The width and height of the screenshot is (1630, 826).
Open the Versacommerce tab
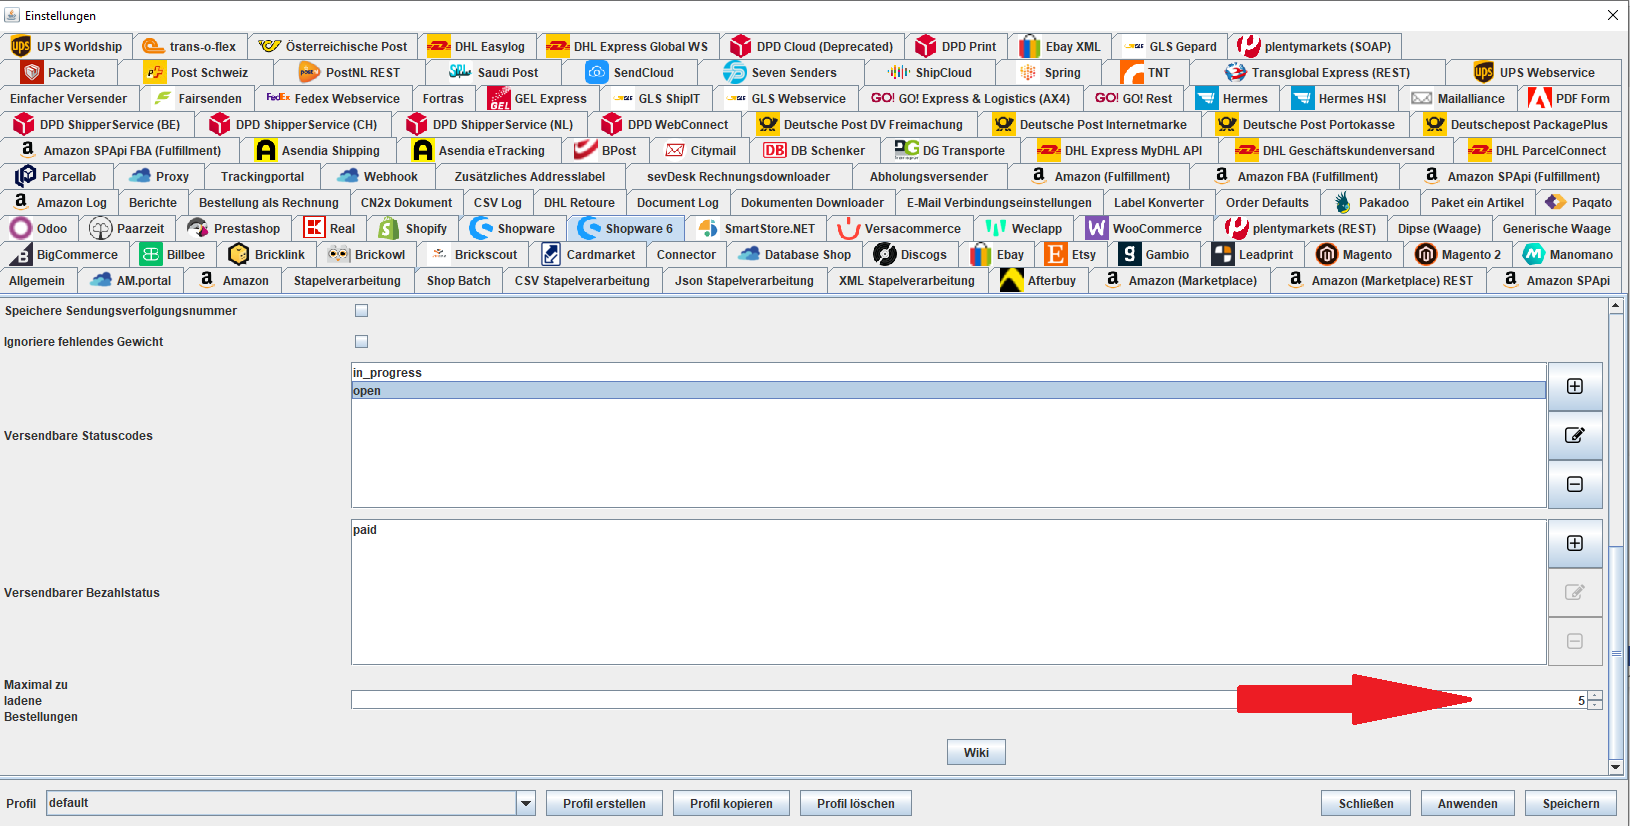899,228
